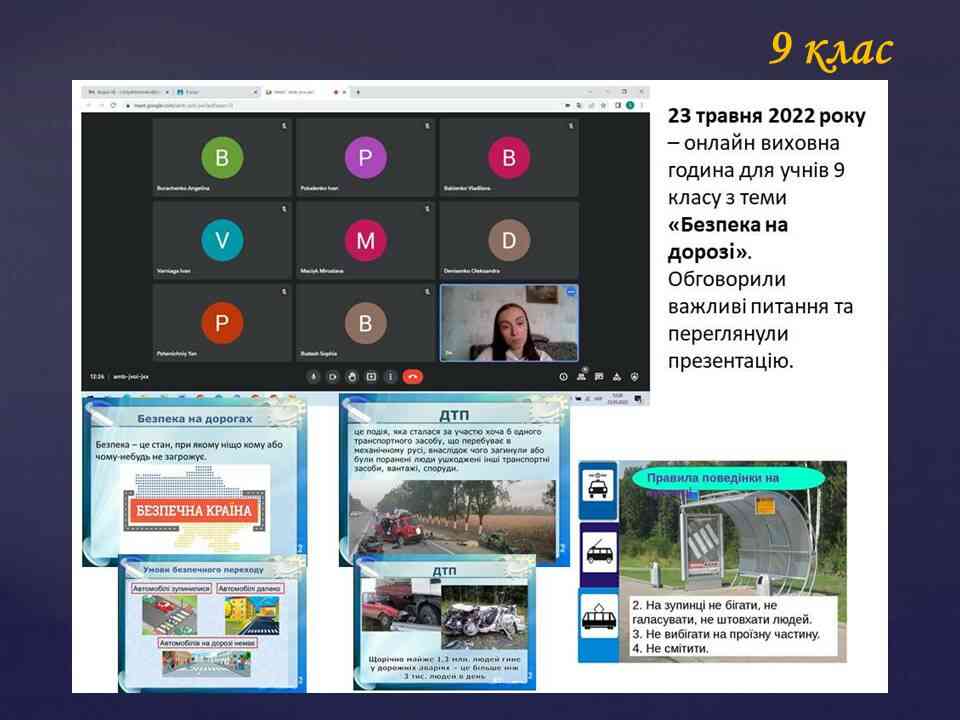Click the present screen icon
The image size is (960, 720).
click(370, 376)
